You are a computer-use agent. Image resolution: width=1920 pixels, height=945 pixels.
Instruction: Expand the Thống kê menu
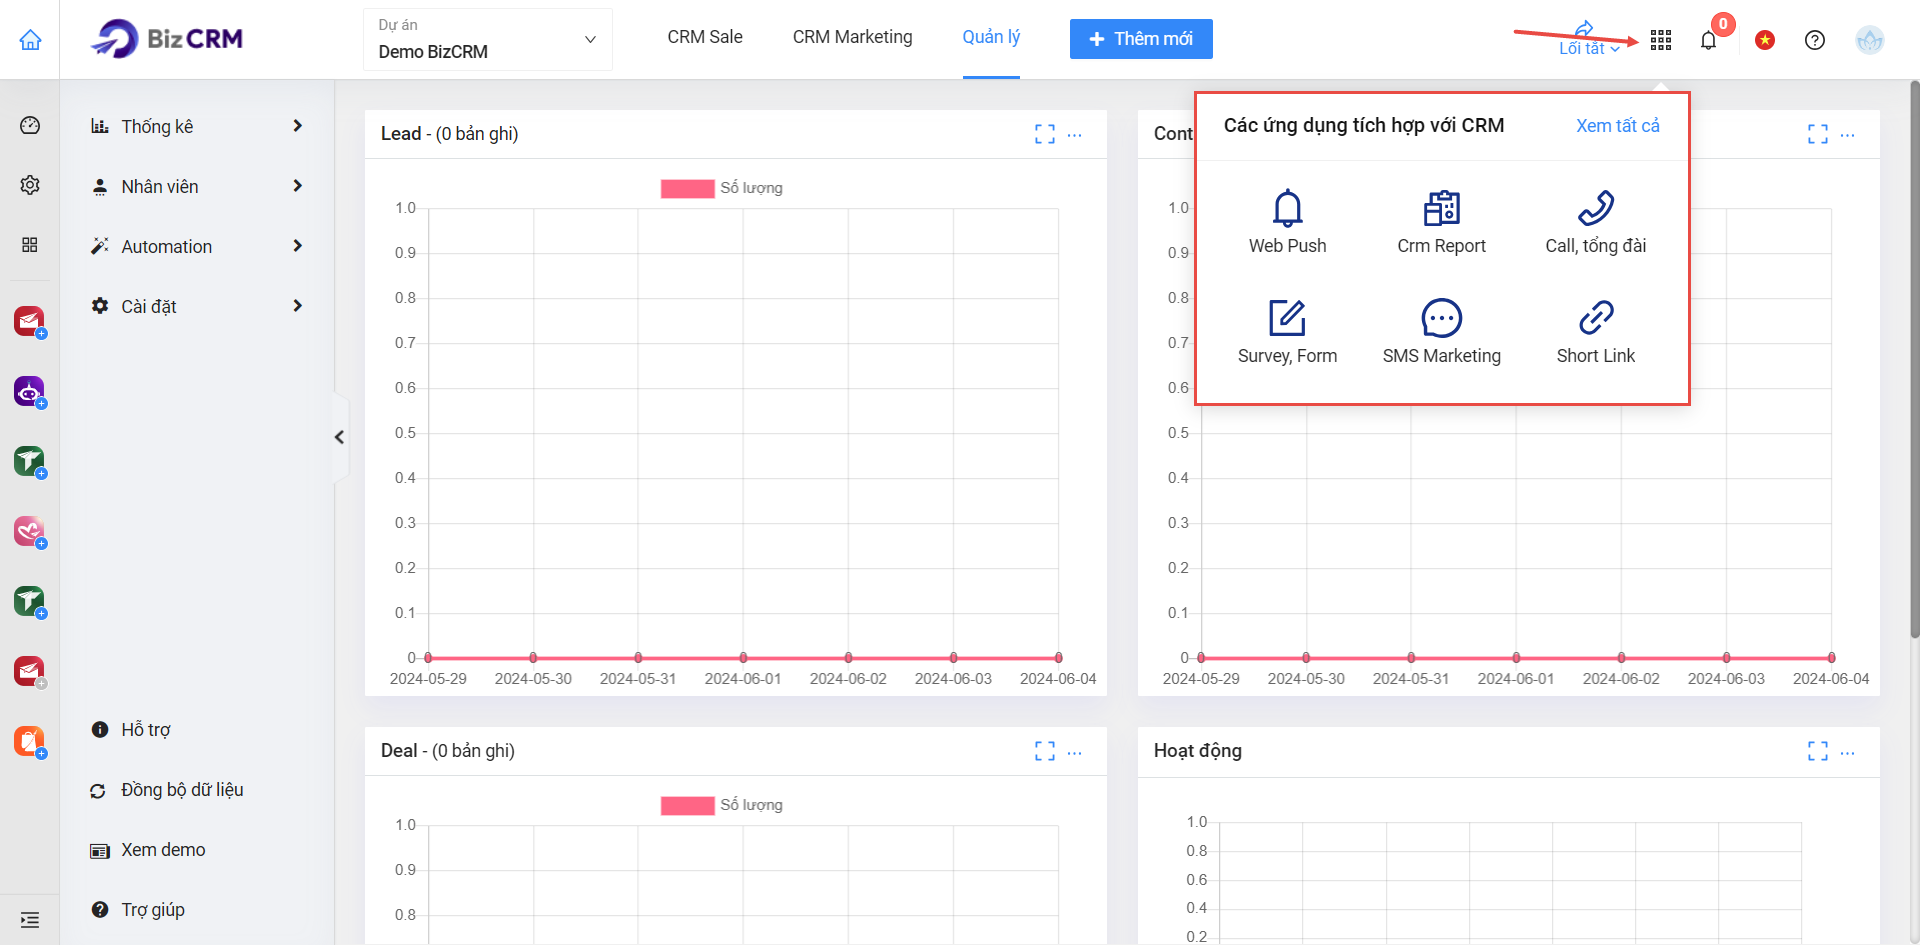point(197,126)
